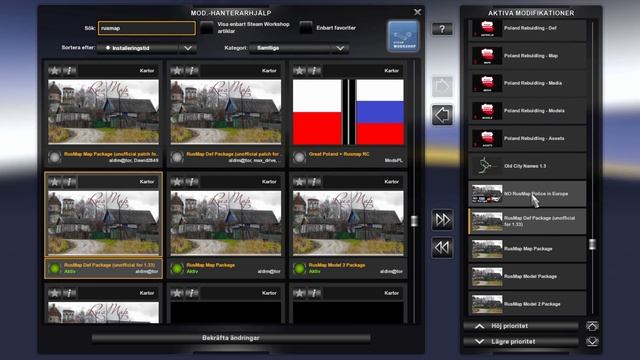Open the Sortera efter dropdown
Viewport: 640px width, 360px height.
pyautogui.click(x=147, y=48)
